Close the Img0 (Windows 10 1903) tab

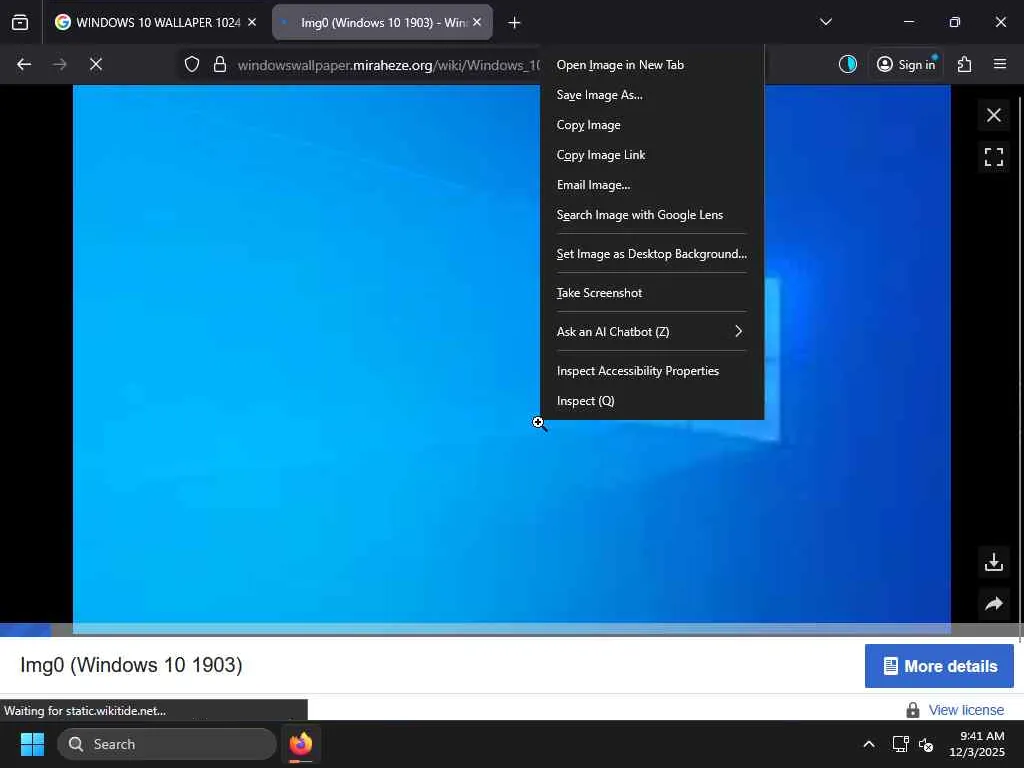pos(477,22)
